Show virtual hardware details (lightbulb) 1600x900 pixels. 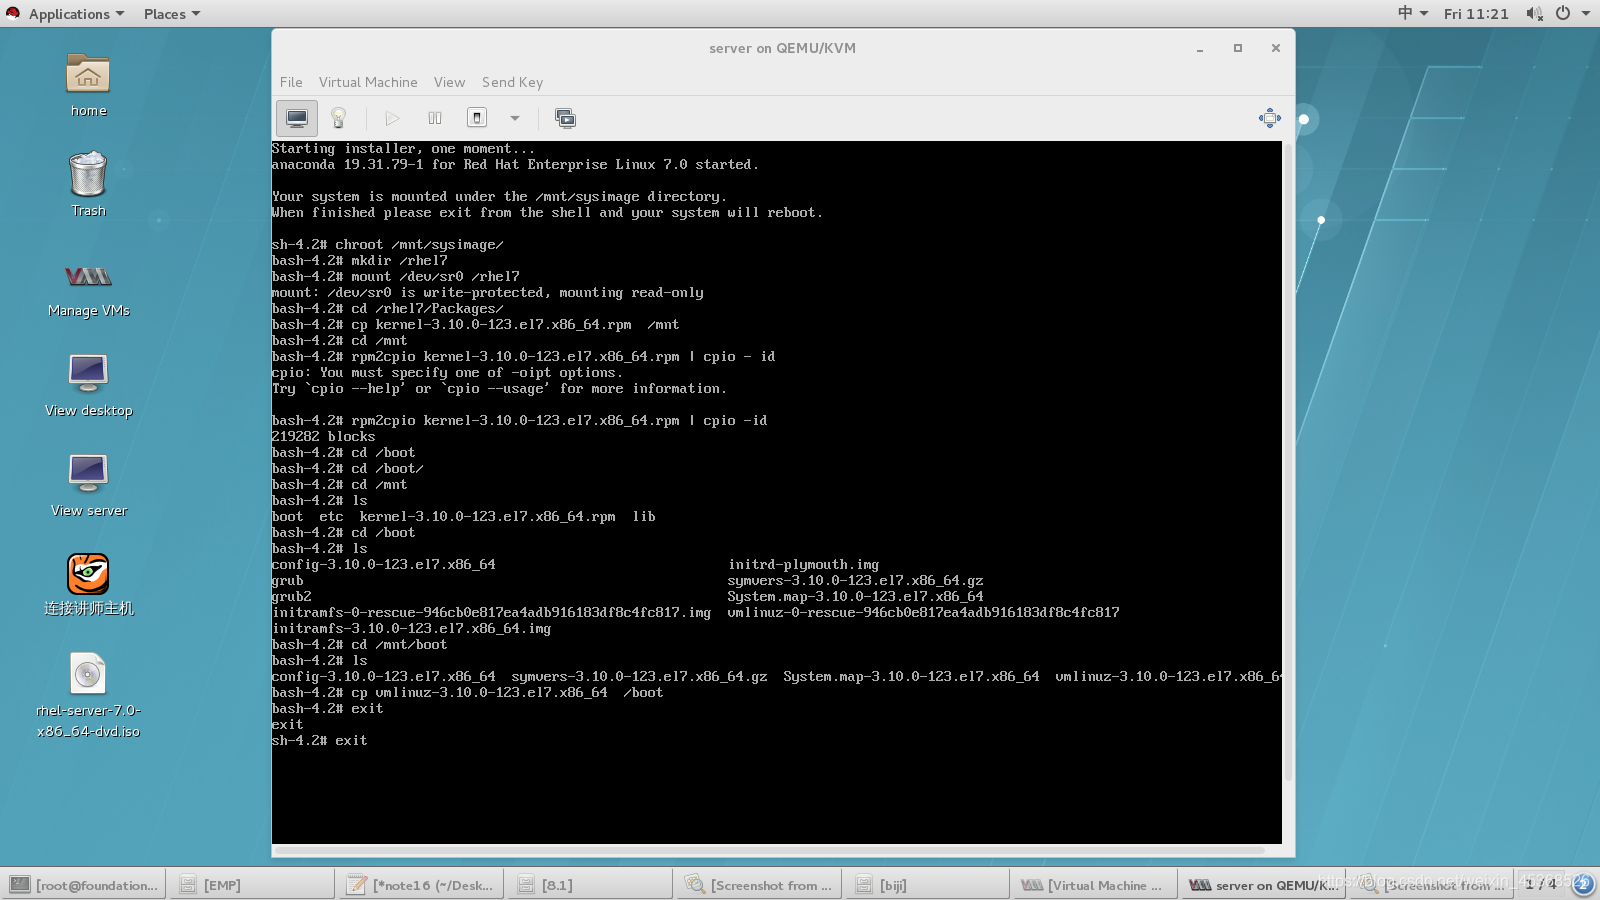pos(338,118)
